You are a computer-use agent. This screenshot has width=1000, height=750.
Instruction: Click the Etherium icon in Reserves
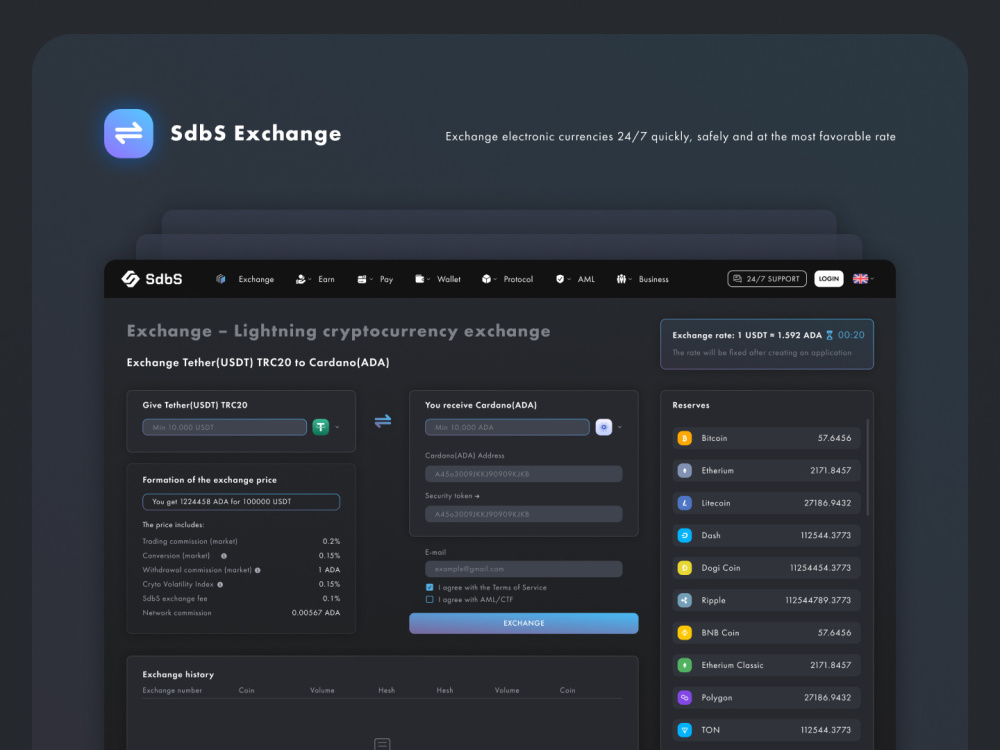pos(684,471)
